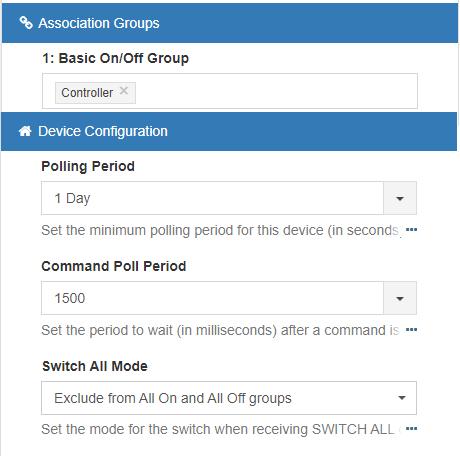This screenshot has height=456, width=460.
Task: Click the Polling Period label
Action: pyautogui.click(x=88, y=166)
